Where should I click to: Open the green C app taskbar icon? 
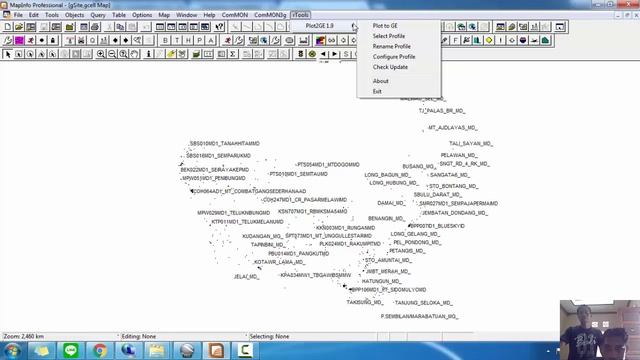point(245,351)
